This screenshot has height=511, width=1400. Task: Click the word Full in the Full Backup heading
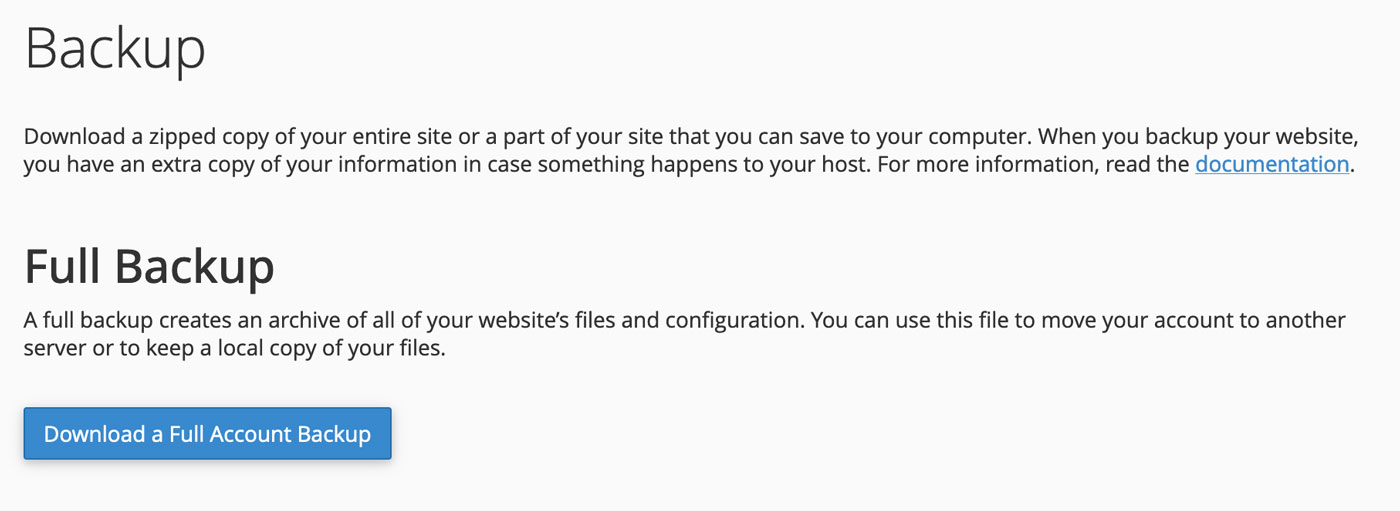coord(62,267)
